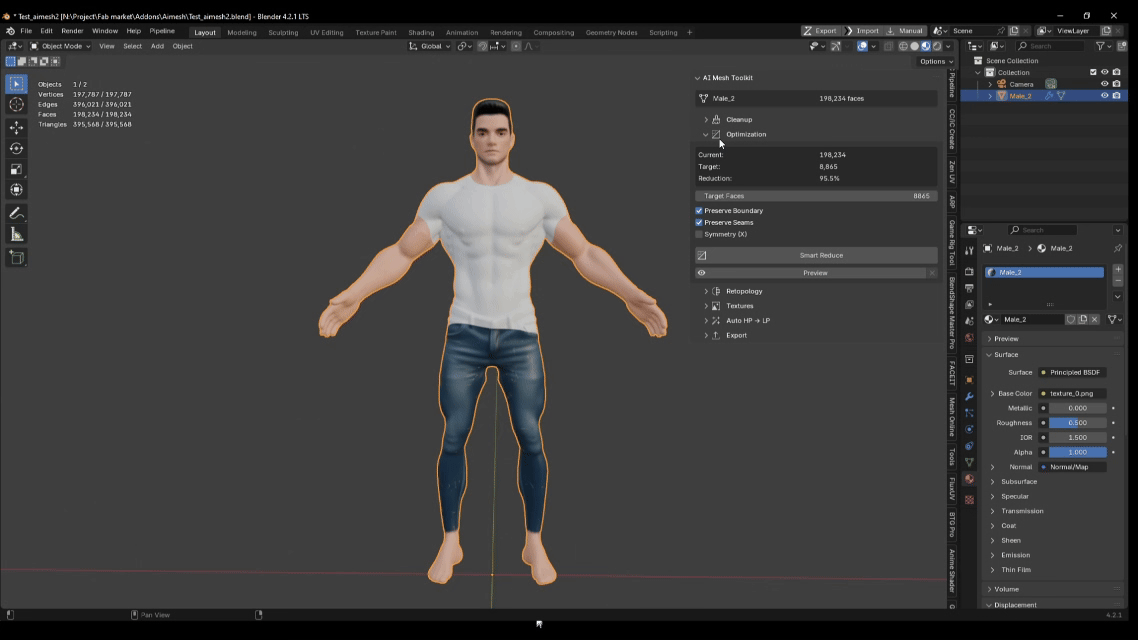
Task: Open the Tool properties tab icon
Action: click(969, 250)
